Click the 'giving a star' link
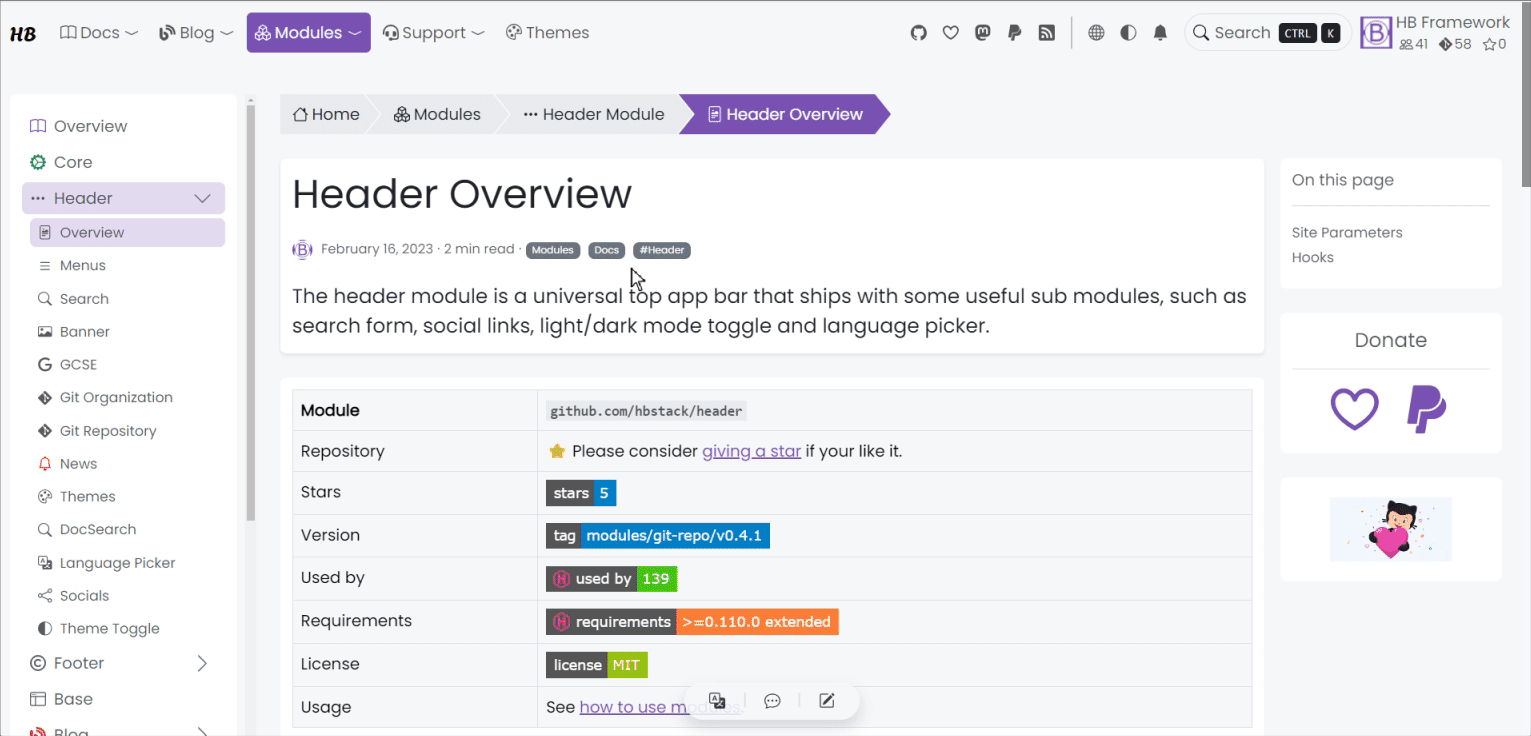 751,451
